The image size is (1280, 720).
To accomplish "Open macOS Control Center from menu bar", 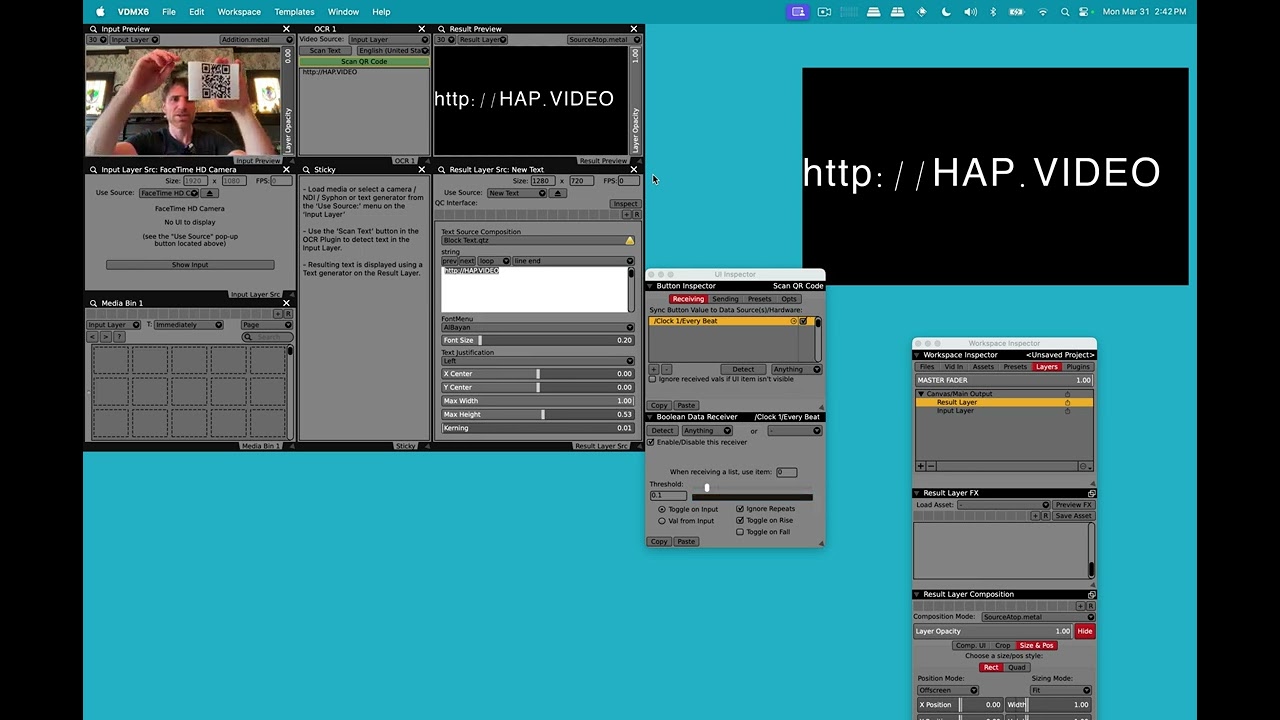I will click(x=1084, y=12).
